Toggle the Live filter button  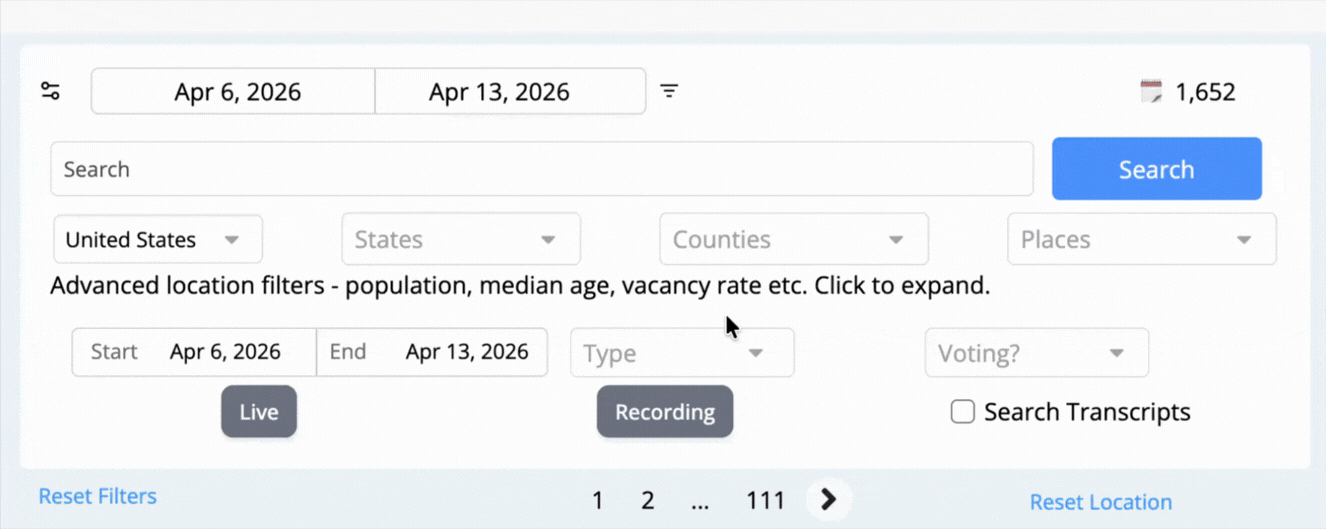click(x=259, y=412)
